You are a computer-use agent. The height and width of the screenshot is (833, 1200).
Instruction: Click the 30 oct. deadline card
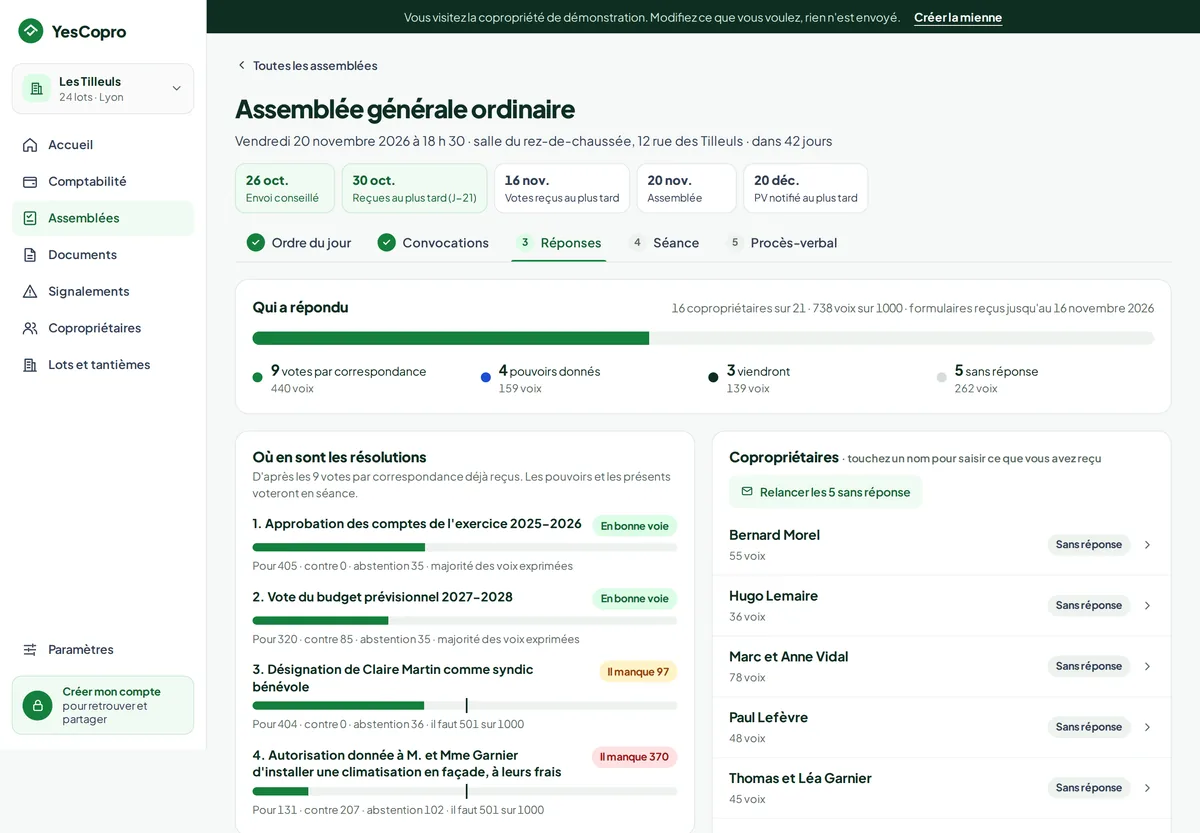(x=415, y=188)
